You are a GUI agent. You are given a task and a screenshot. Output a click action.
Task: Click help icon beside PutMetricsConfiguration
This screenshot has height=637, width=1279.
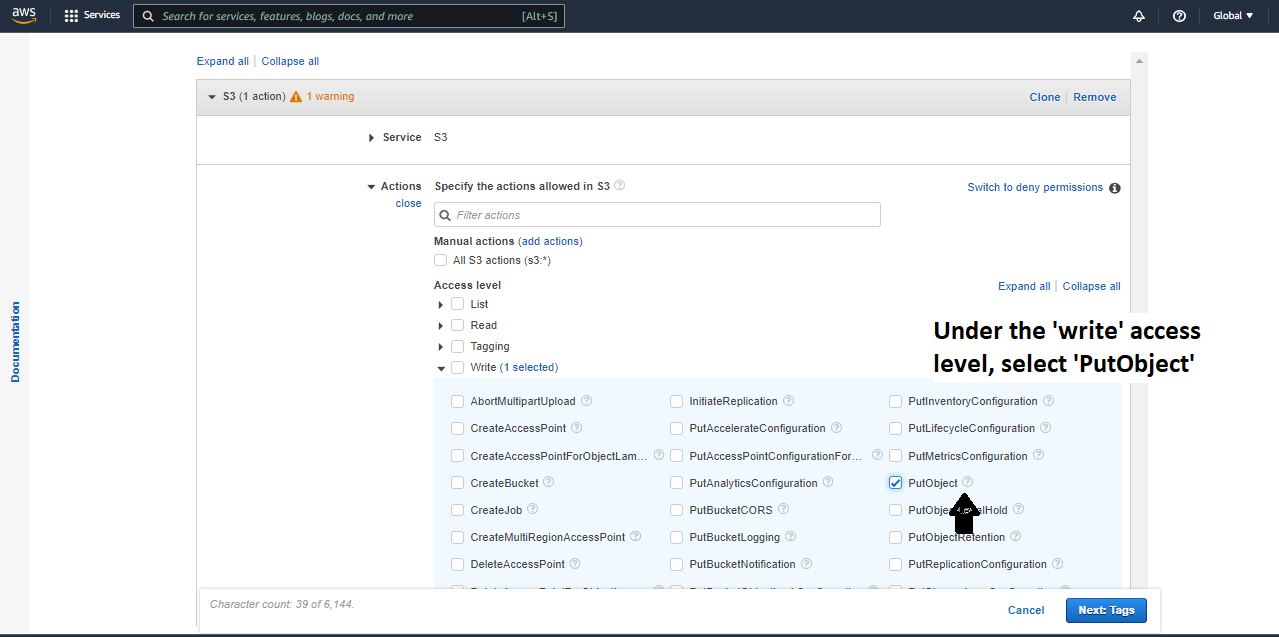[x=1039, y=455]
